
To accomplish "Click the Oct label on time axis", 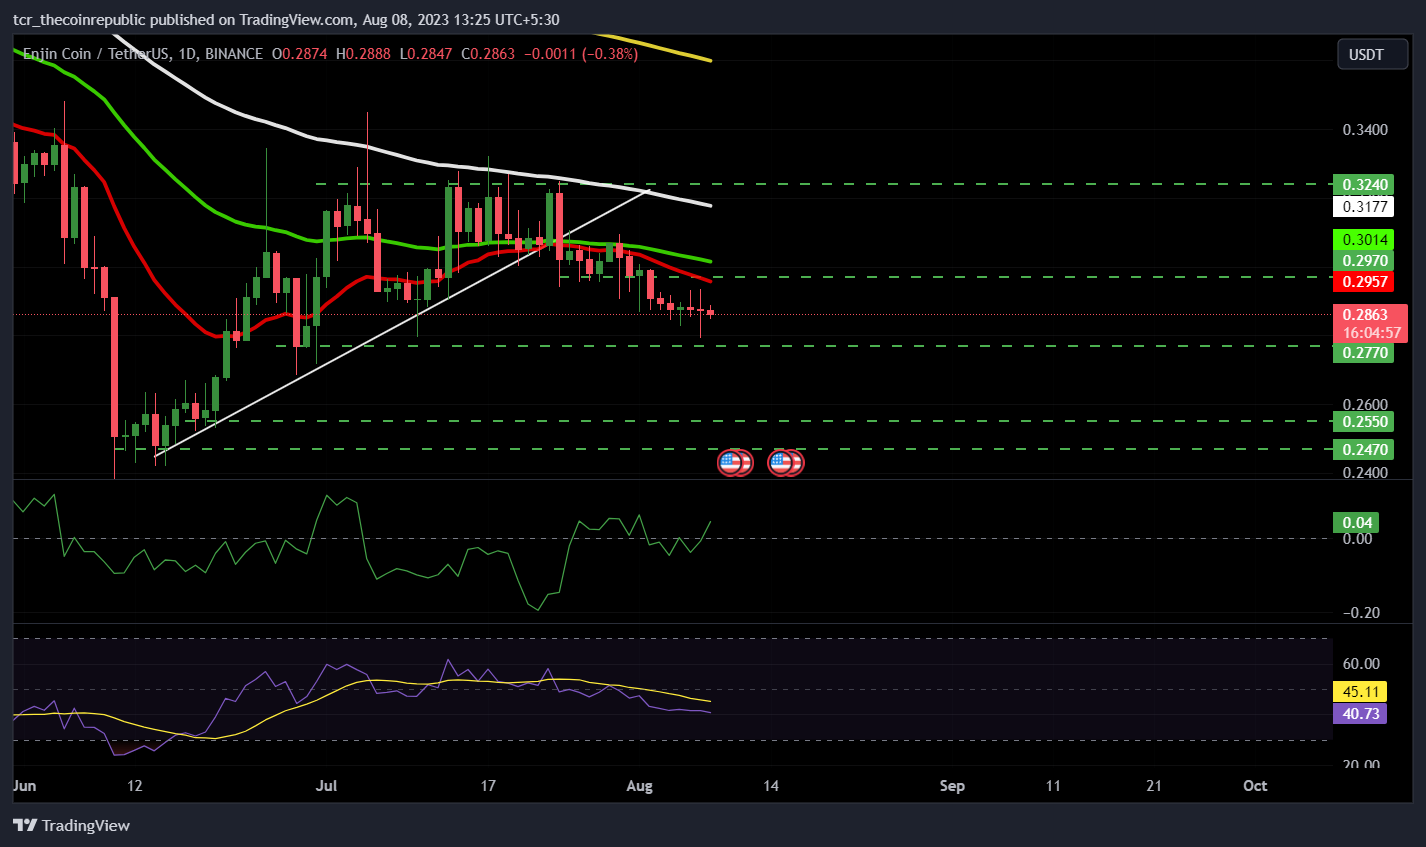I will (1255, 786).
